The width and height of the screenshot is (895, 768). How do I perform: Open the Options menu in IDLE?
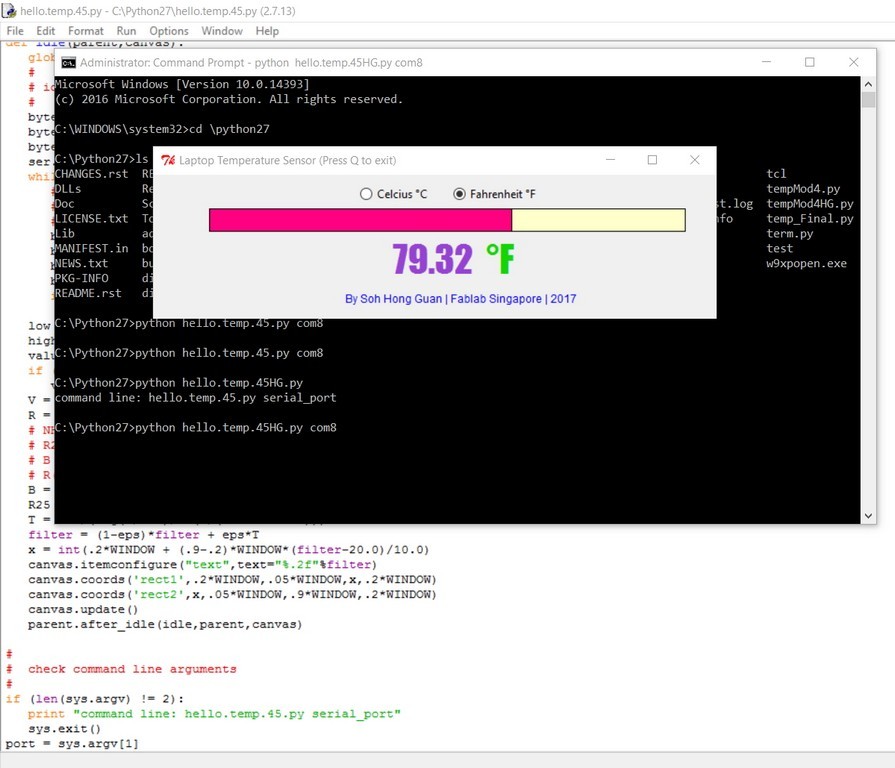coord(169,31)
